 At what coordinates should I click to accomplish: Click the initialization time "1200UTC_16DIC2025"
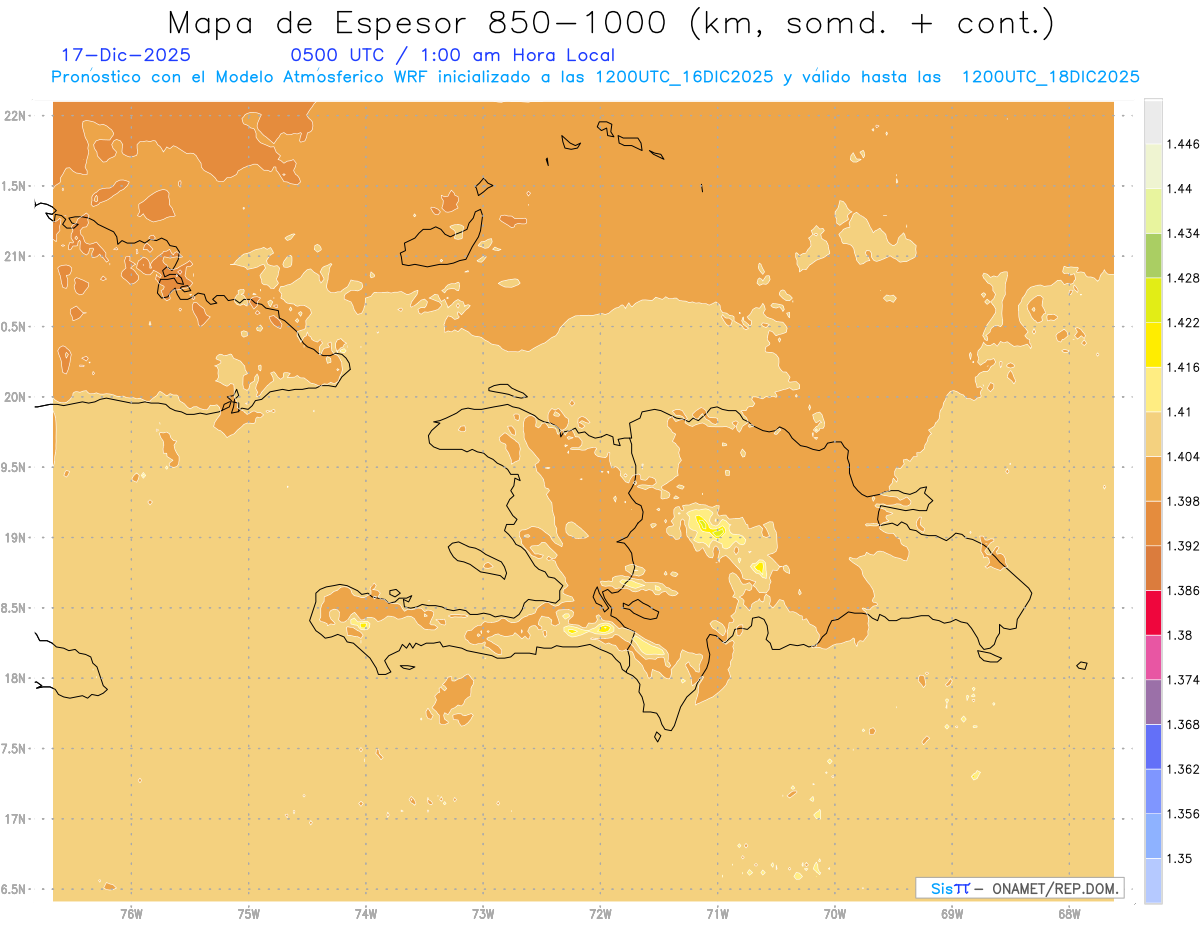point(683,77)
